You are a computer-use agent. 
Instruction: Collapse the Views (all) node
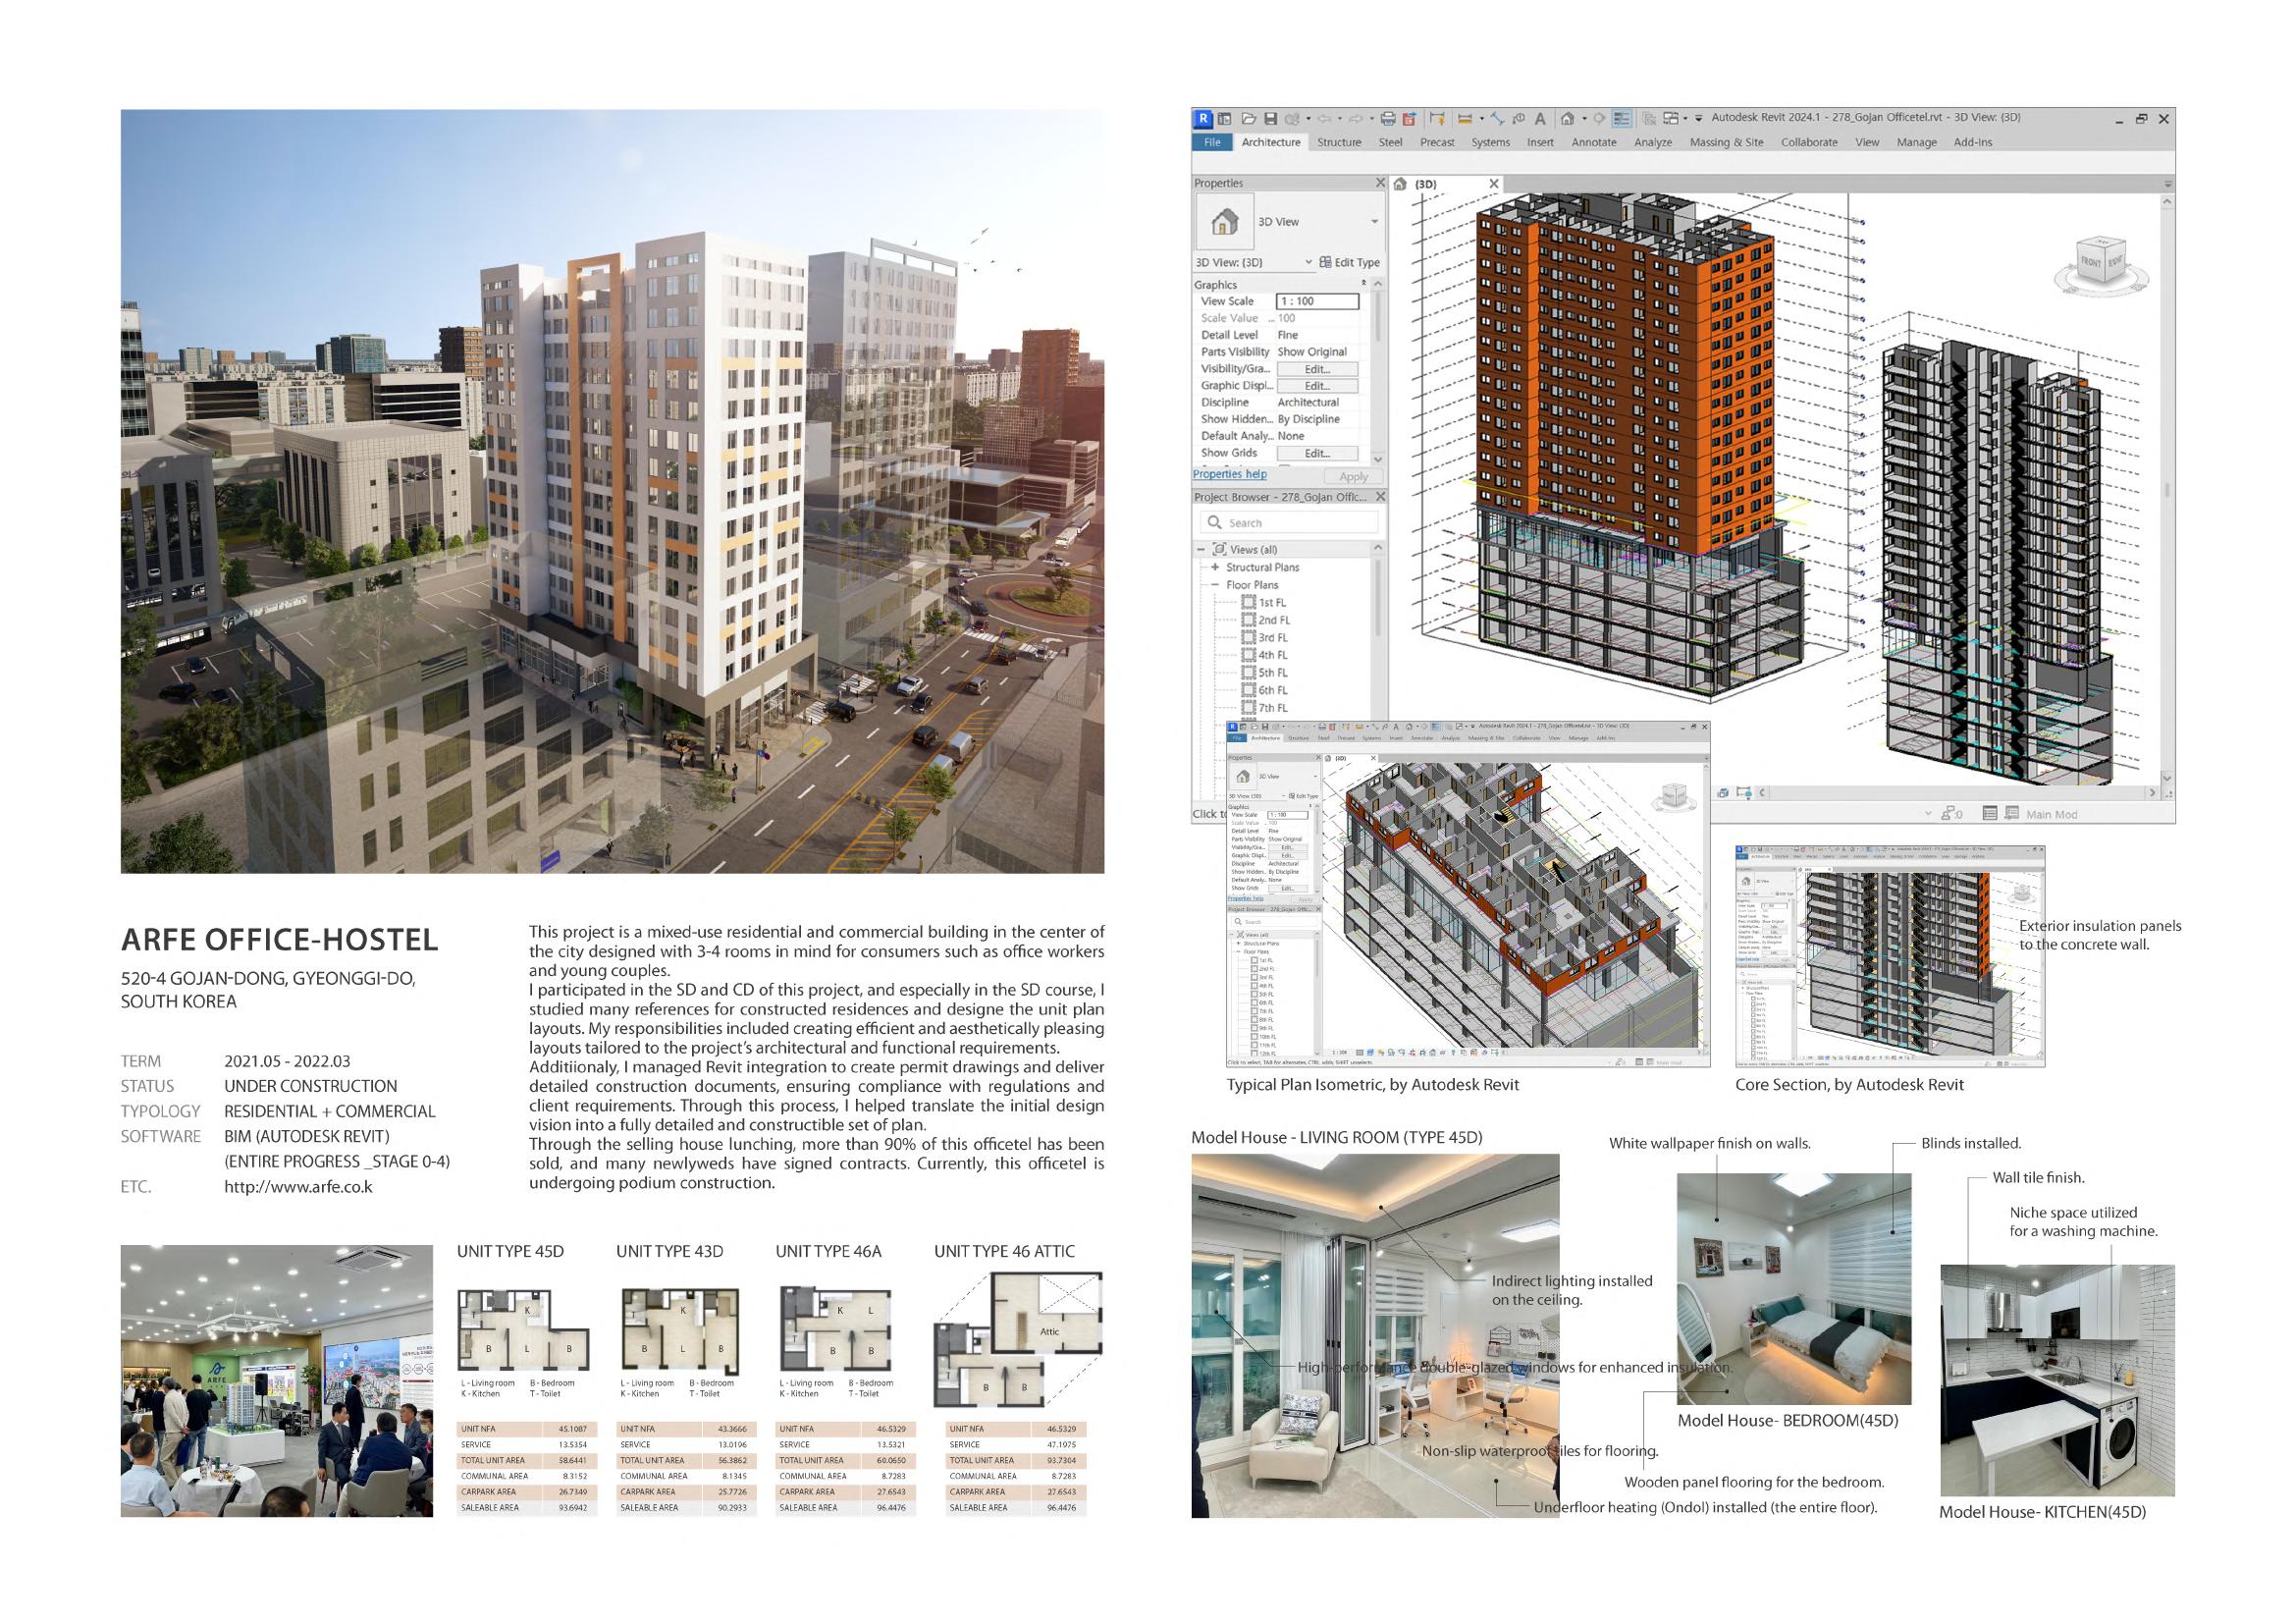pyautogui.click(x=1202, y=549)
